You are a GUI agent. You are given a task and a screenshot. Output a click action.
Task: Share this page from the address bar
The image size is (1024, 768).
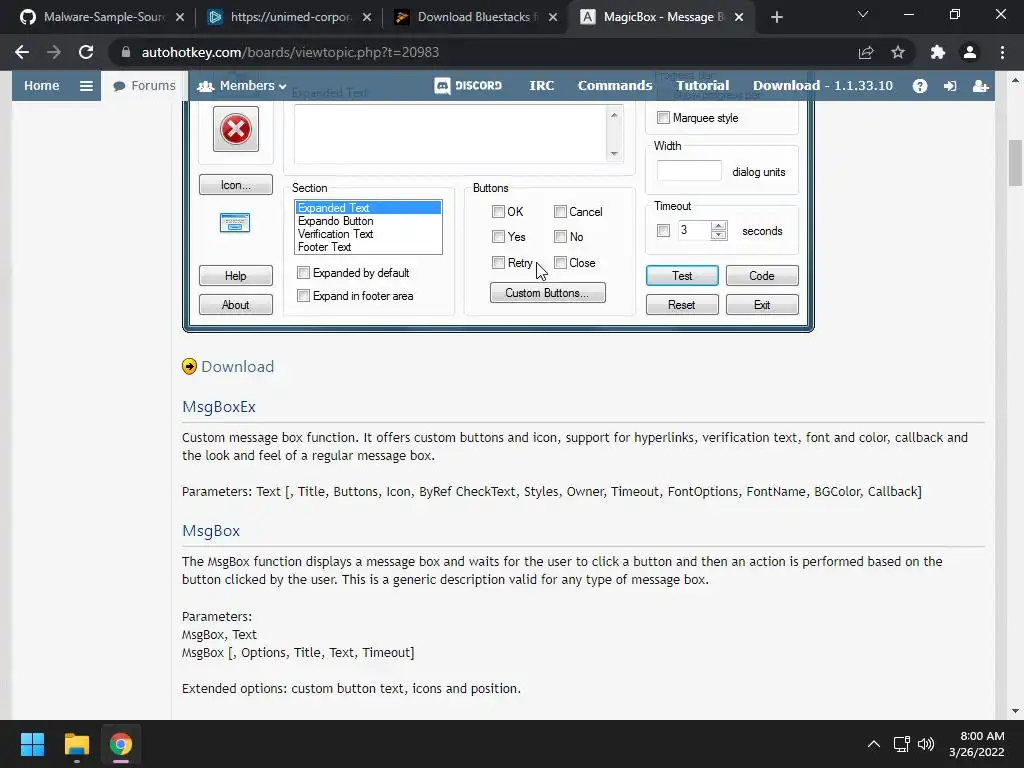[866, 52]
